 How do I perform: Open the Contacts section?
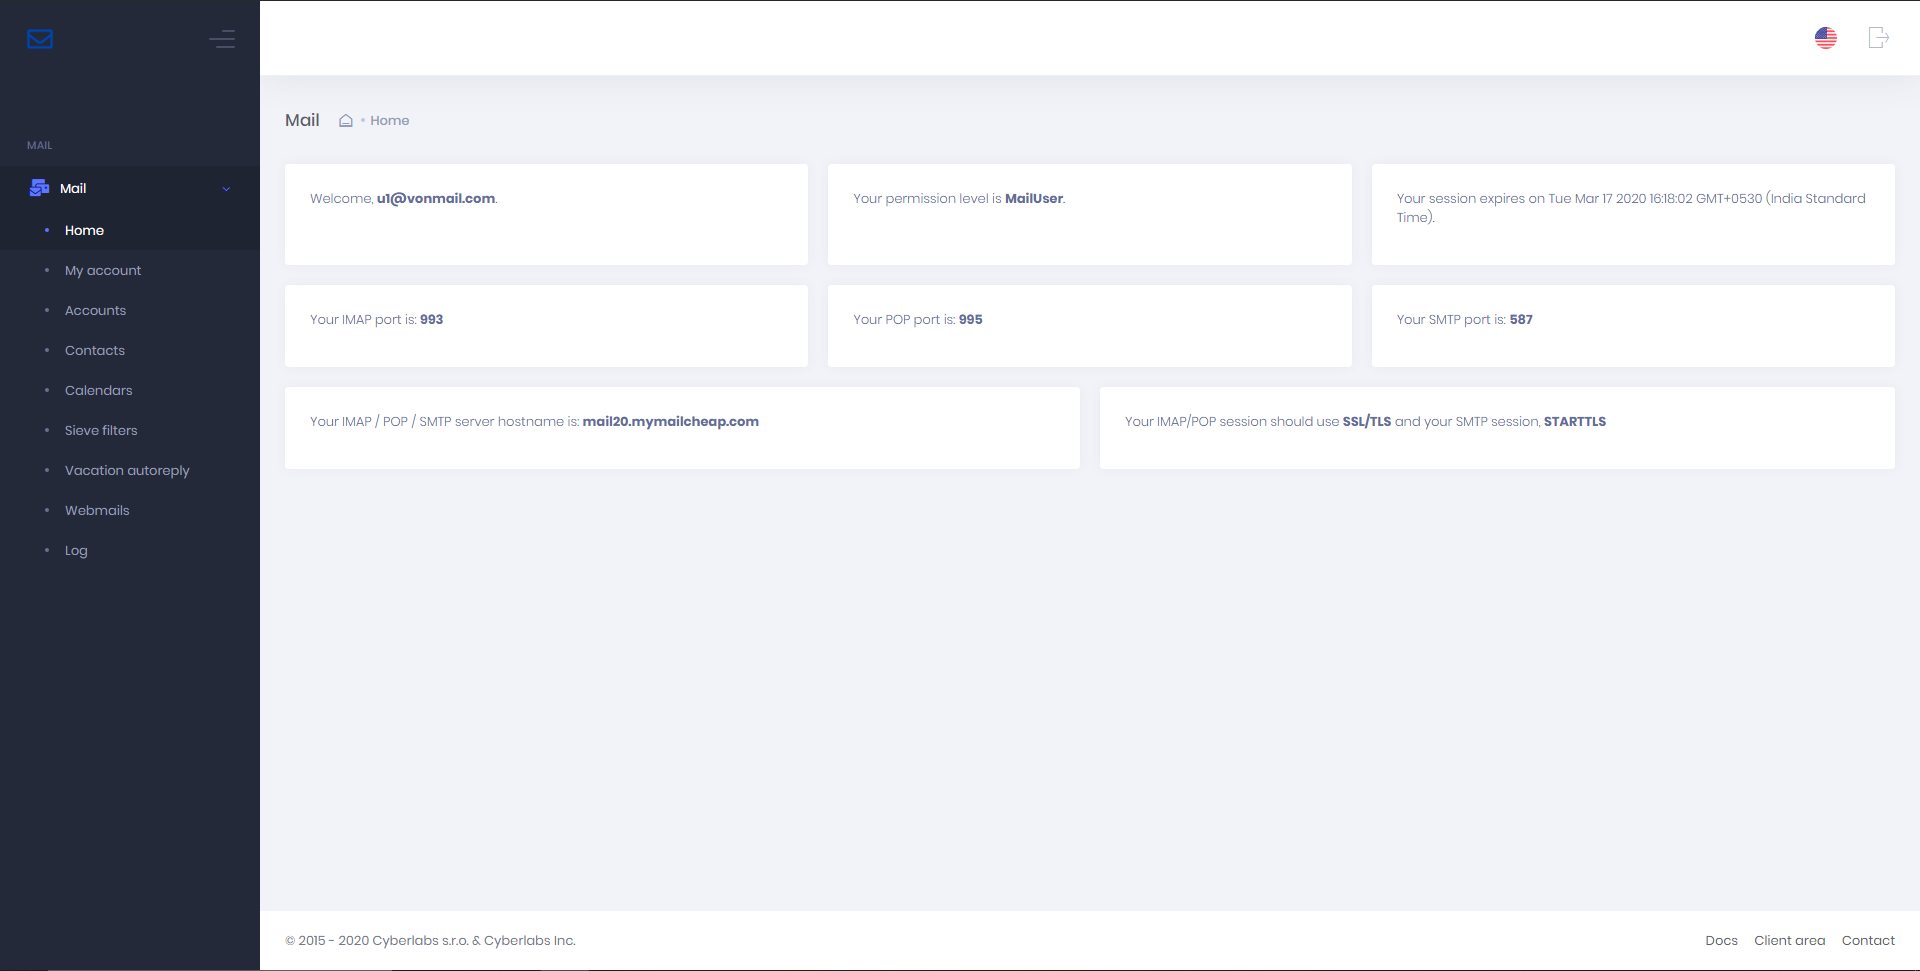click(x=95, y=350)
